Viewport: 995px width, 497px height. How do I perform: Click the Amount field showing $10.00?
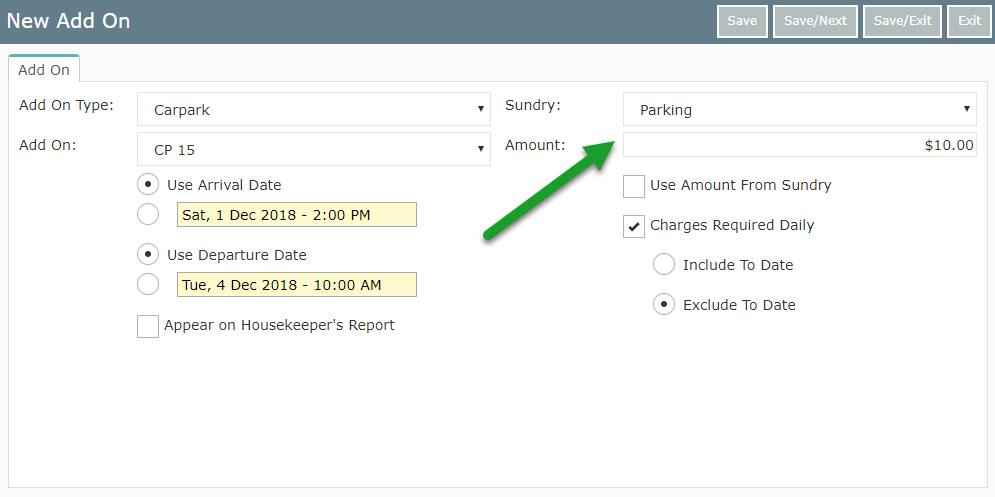pyautogui.click(x=800, y=145)
